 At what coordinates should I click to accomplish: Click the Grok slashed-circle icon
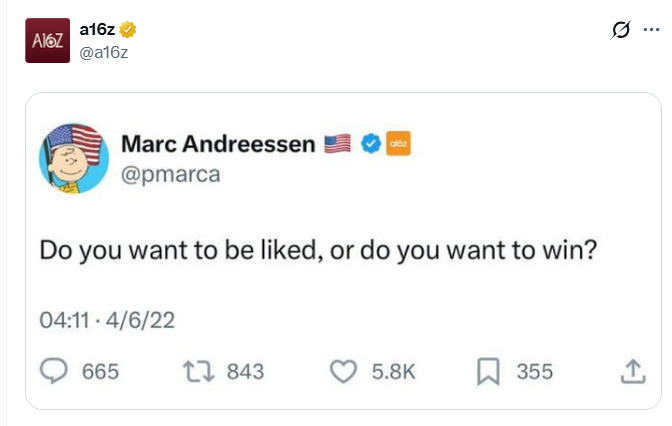(x=621, y=30)
